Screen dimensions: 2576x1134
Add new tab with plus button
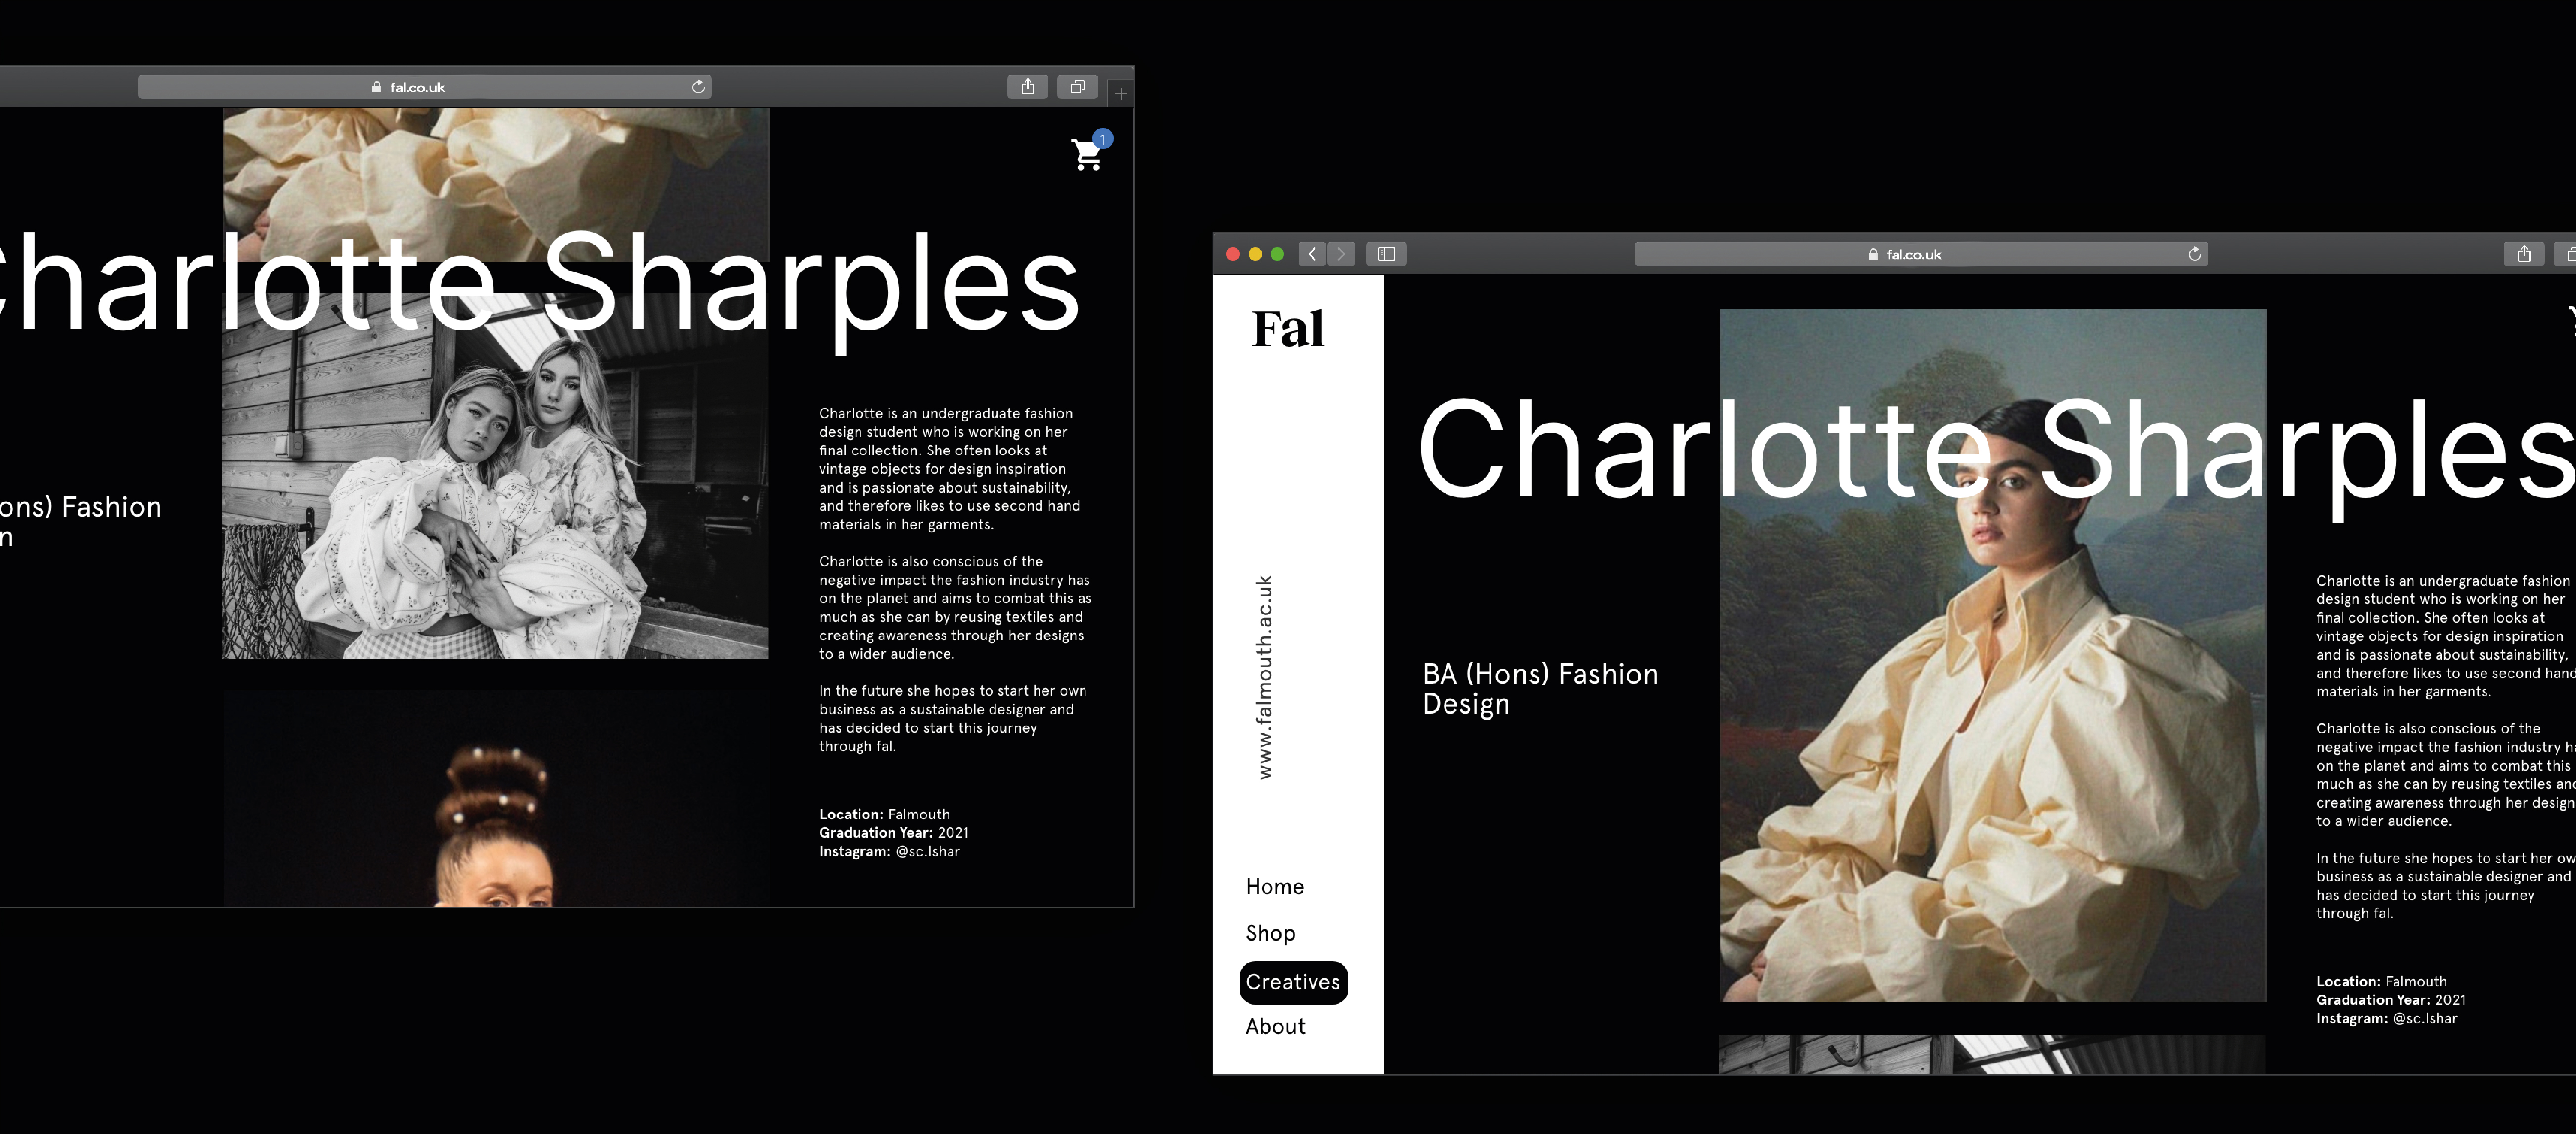tap(1121, 94)
